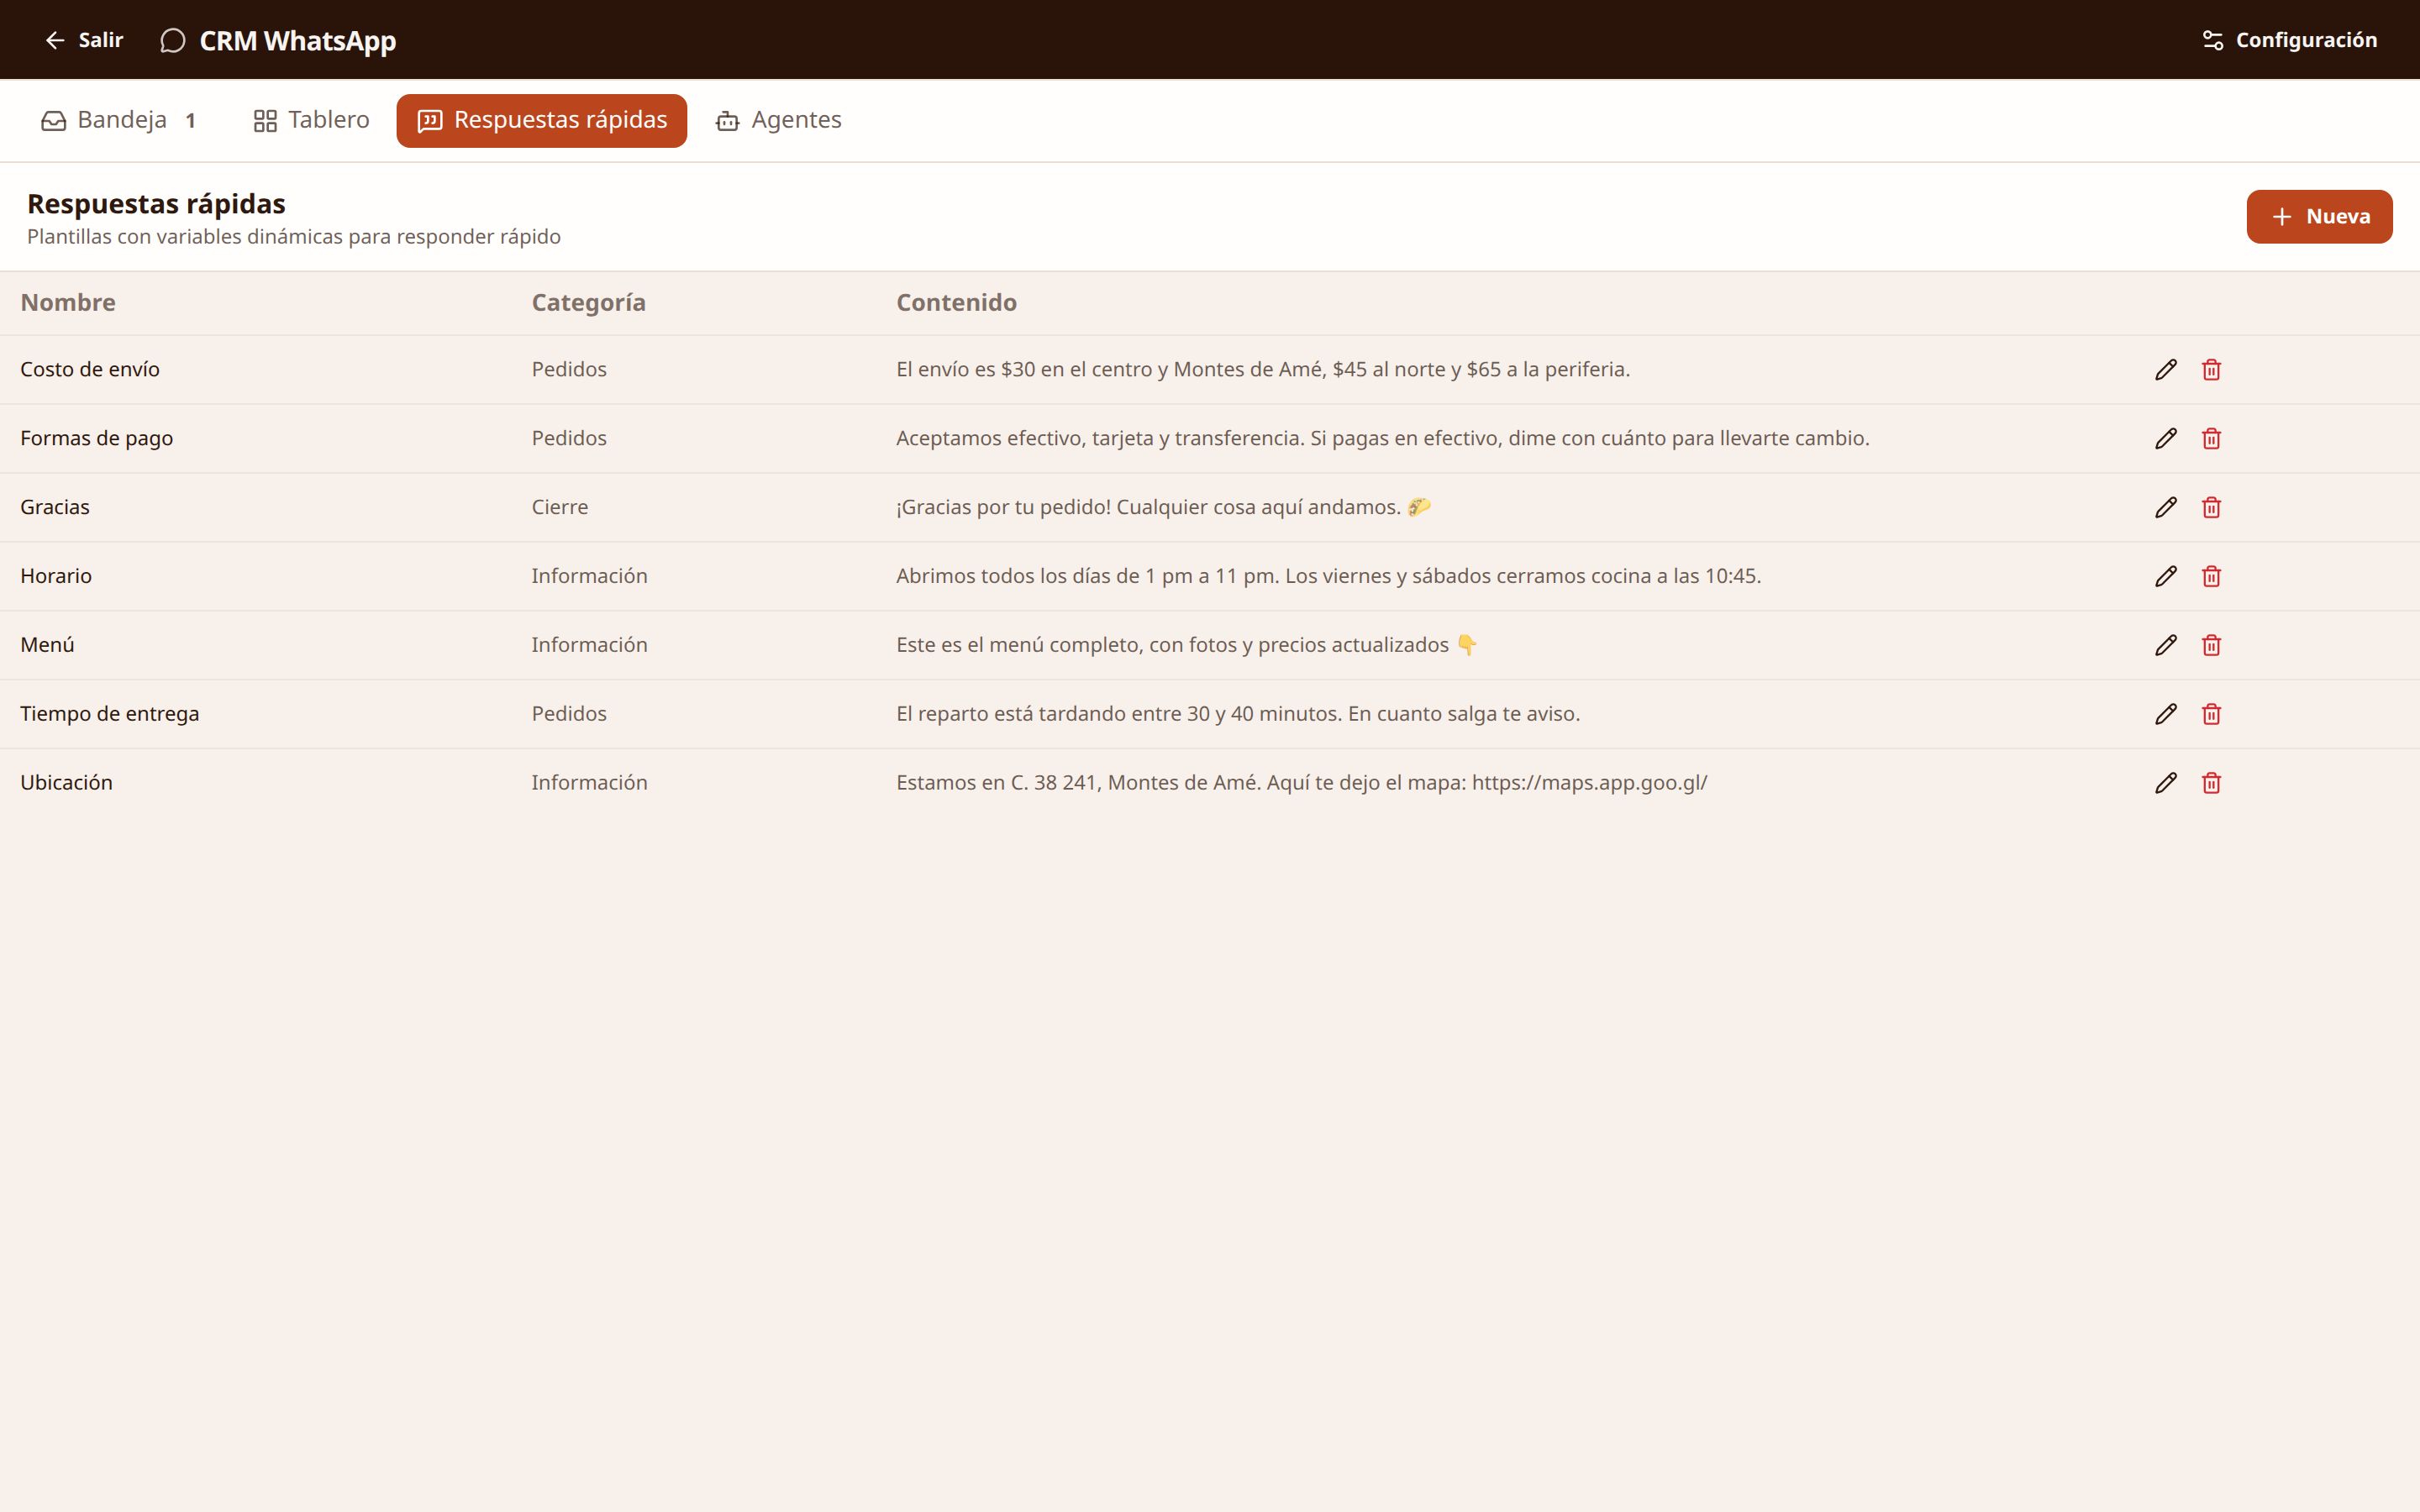This screenshot has height=1512, width=2420.
Task: Select the Tiempo de entrega row name
Action: [x=110, y=714]
